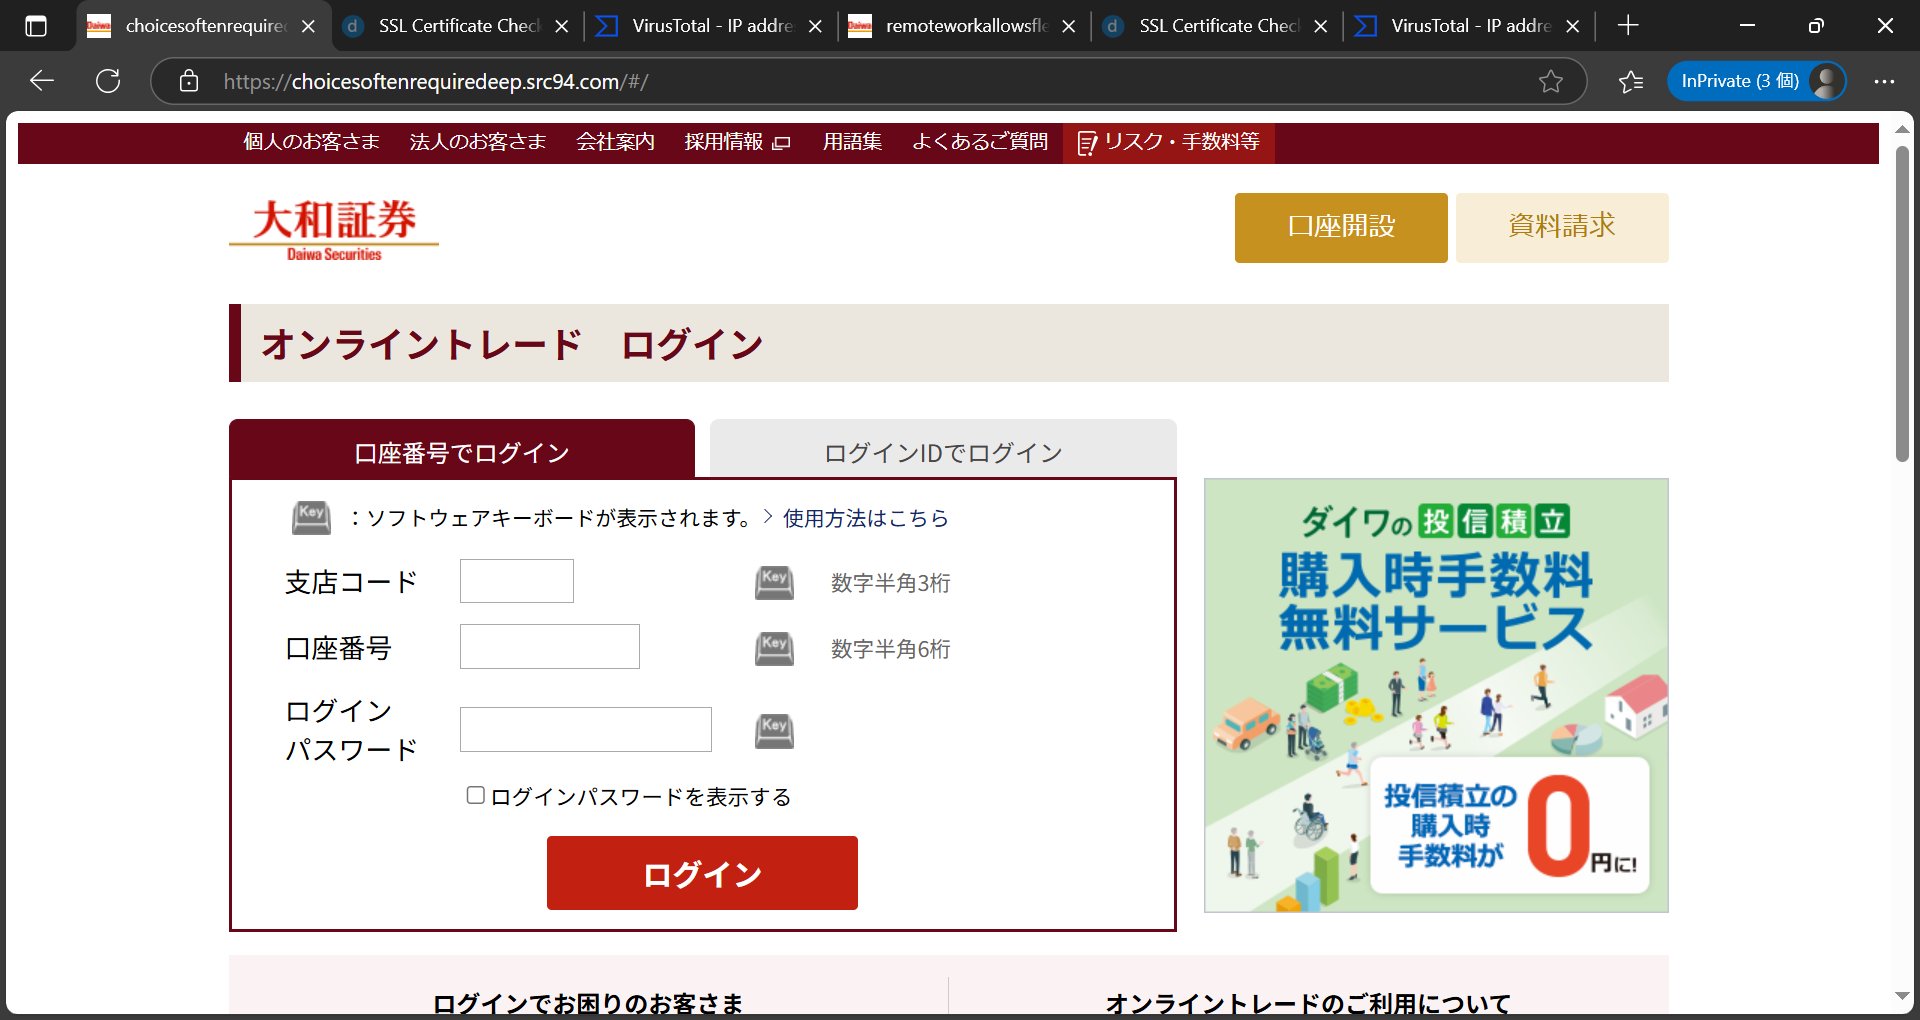Select the ログインIDでログイン tab
Image resolution: width=1920 pixels, height=1020 pixels.
[x=943, y=450]
